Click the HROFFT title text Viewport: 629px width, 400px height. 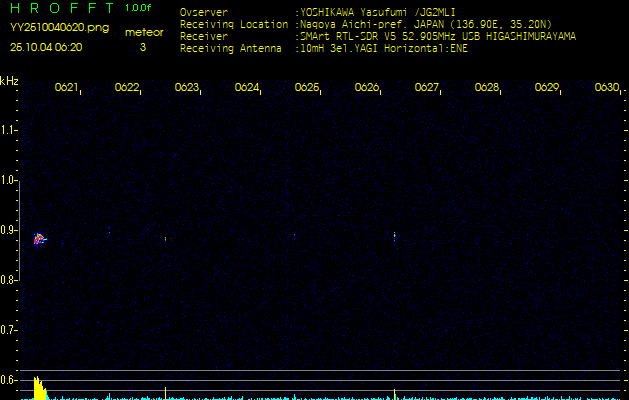(62, 8)
